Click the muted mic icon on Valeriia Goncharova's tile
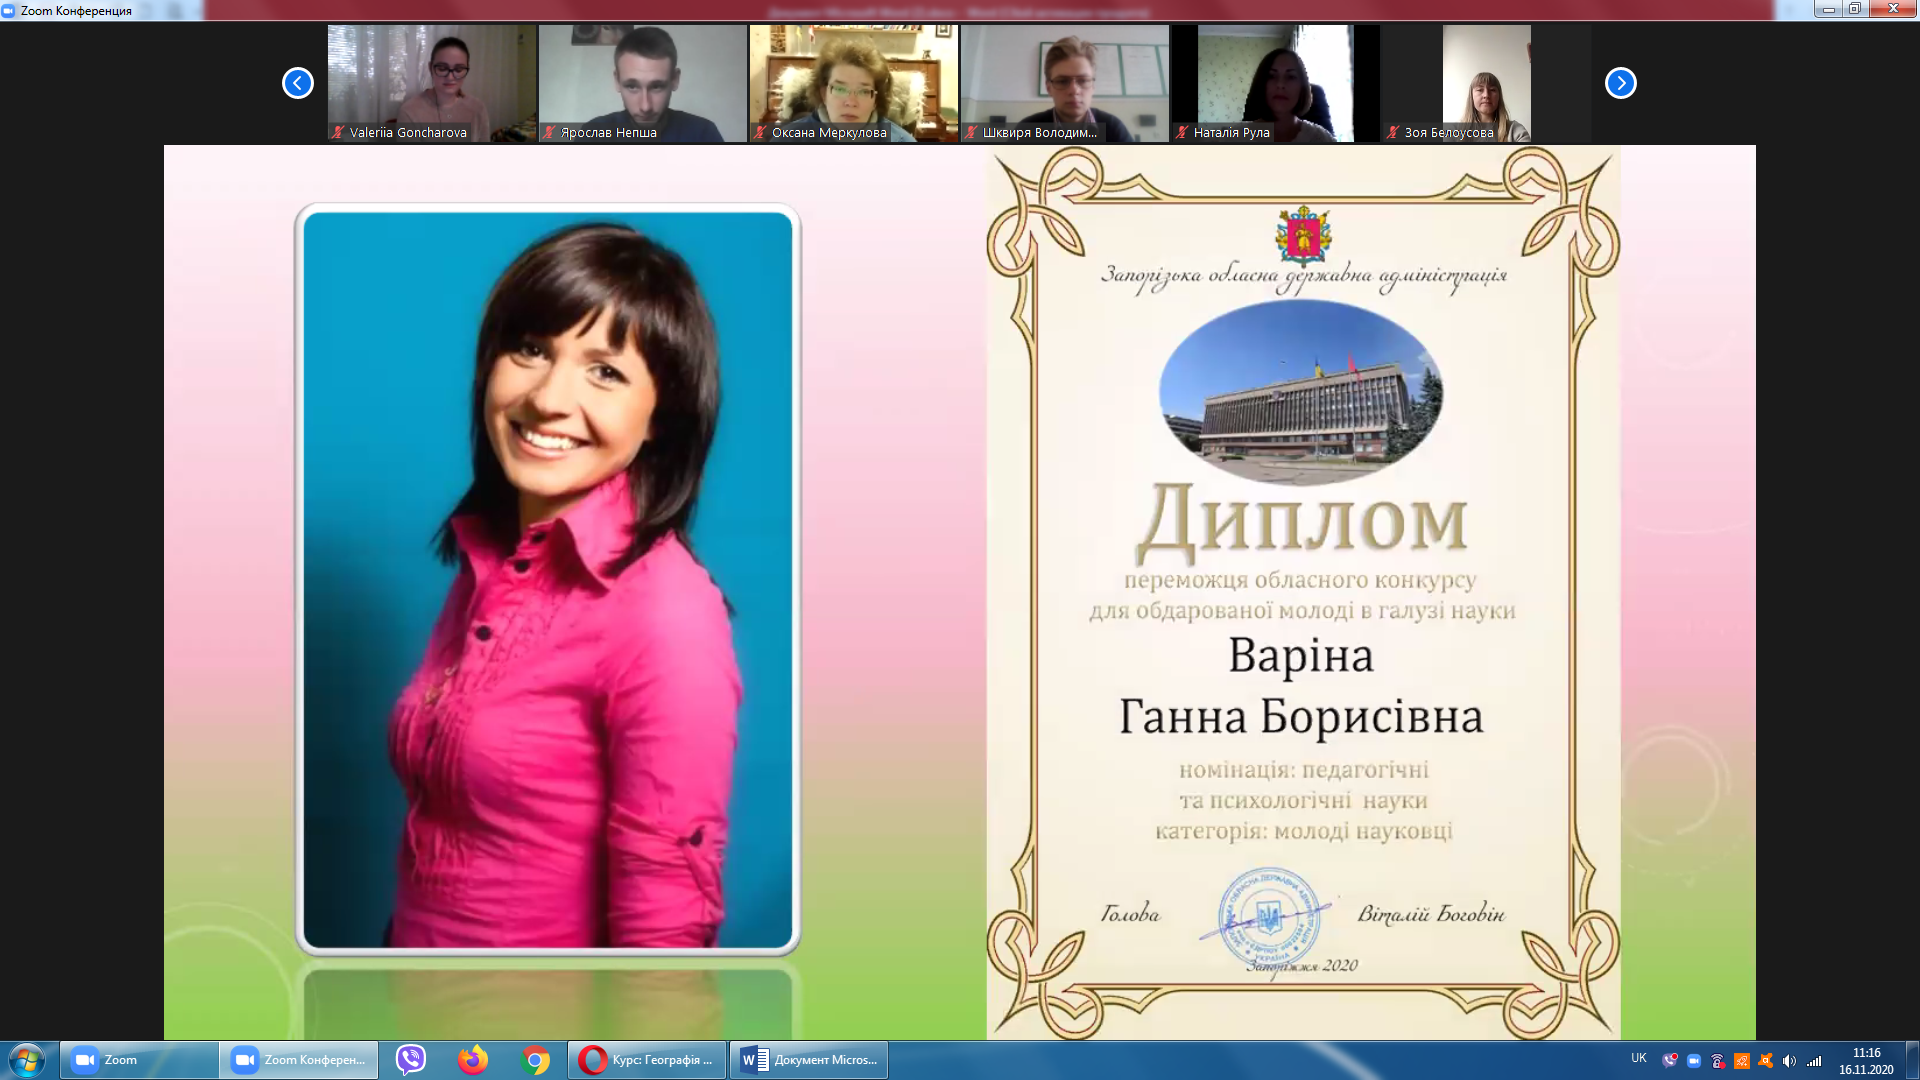Image resolution: width=1920 pixels, height=1080 pixels. pos(339,132)
